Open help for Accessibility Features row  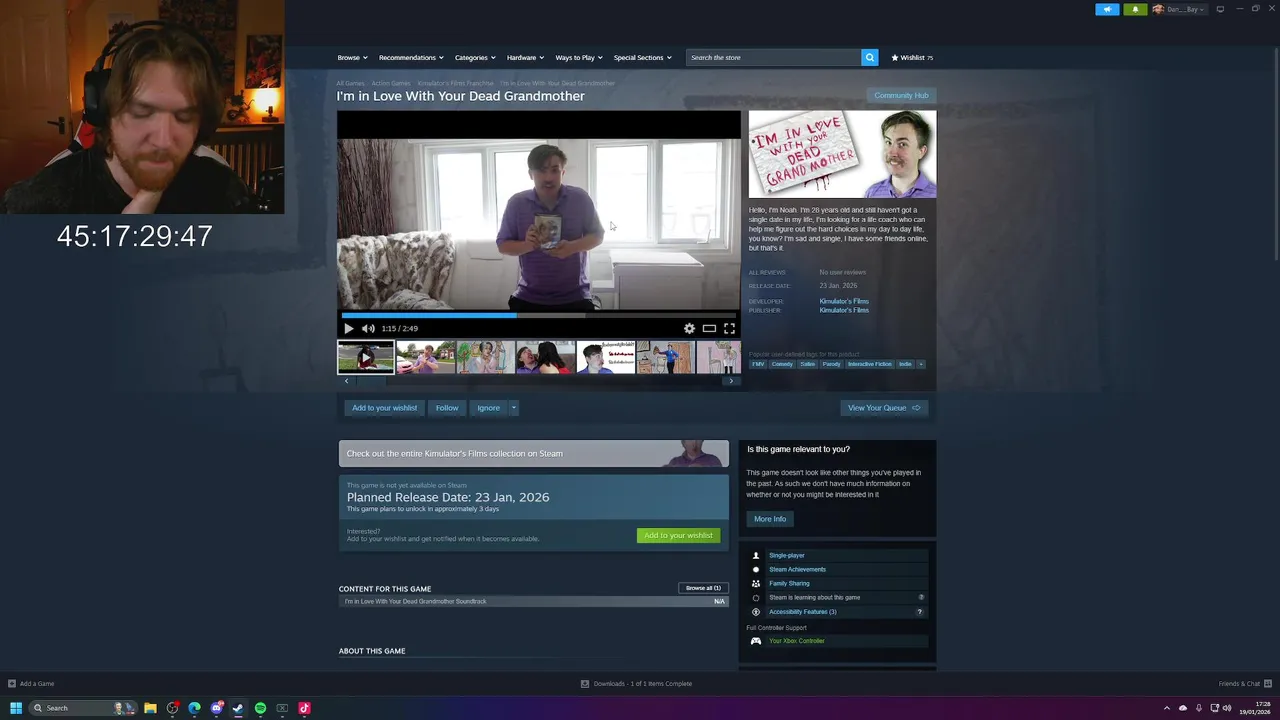pyautogui.click(x=920, y=611)
